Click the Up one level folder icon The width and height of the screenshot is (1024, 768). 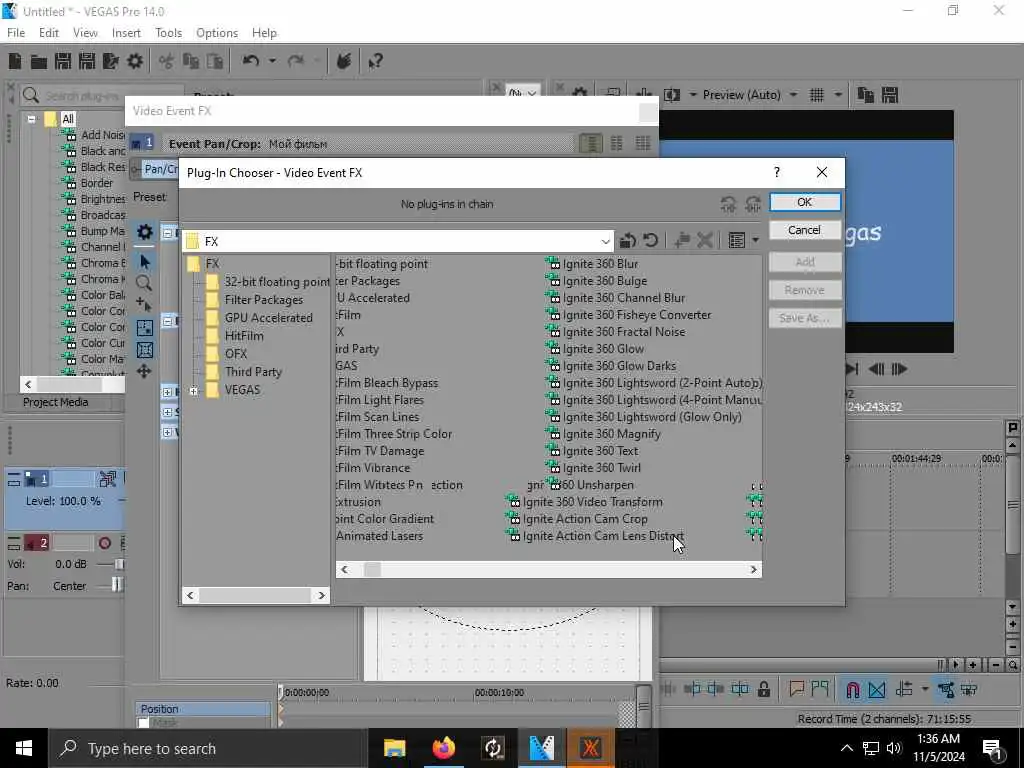point(628,241)
